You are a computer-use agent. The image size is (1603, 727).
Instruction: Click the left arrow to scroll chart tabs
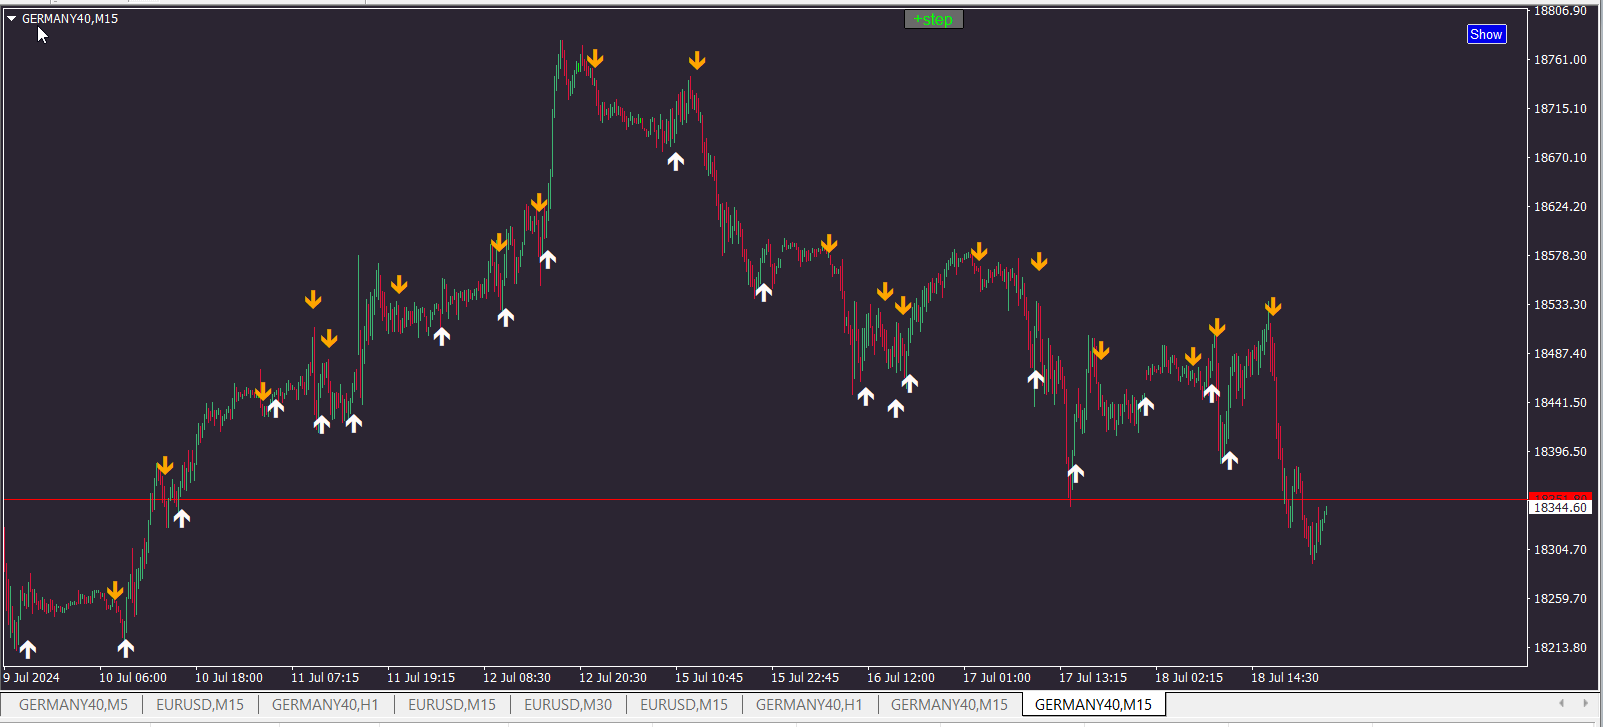1561,704
